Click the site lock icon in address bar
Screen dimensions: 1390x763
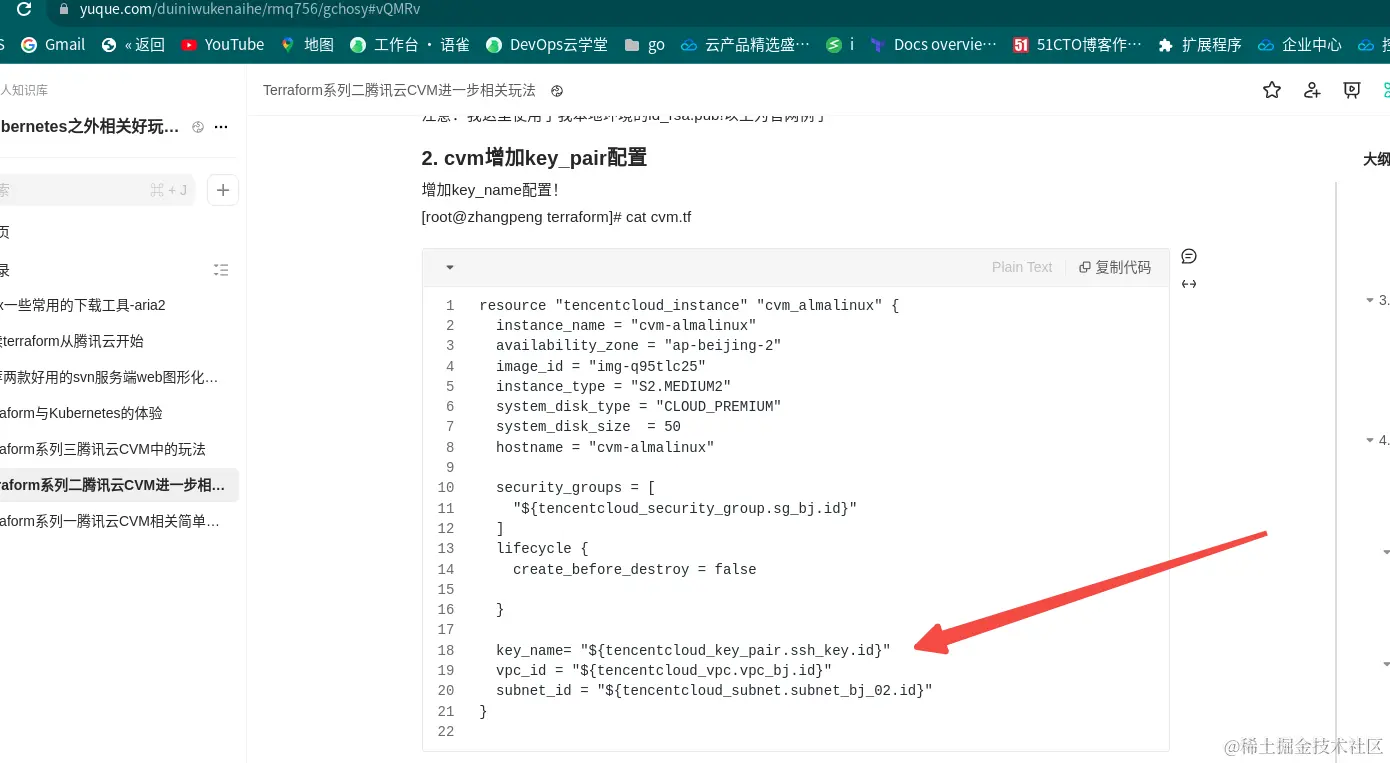click(65, 9)
